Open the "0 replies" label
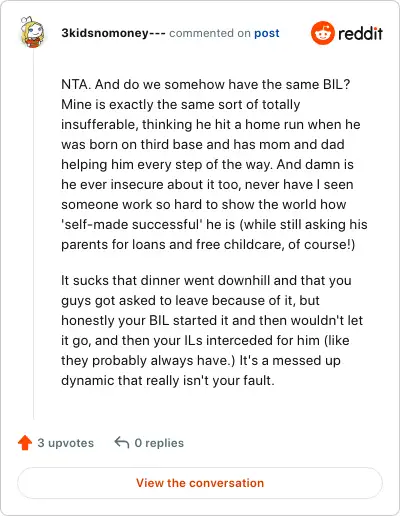 [x=159, y=443]
